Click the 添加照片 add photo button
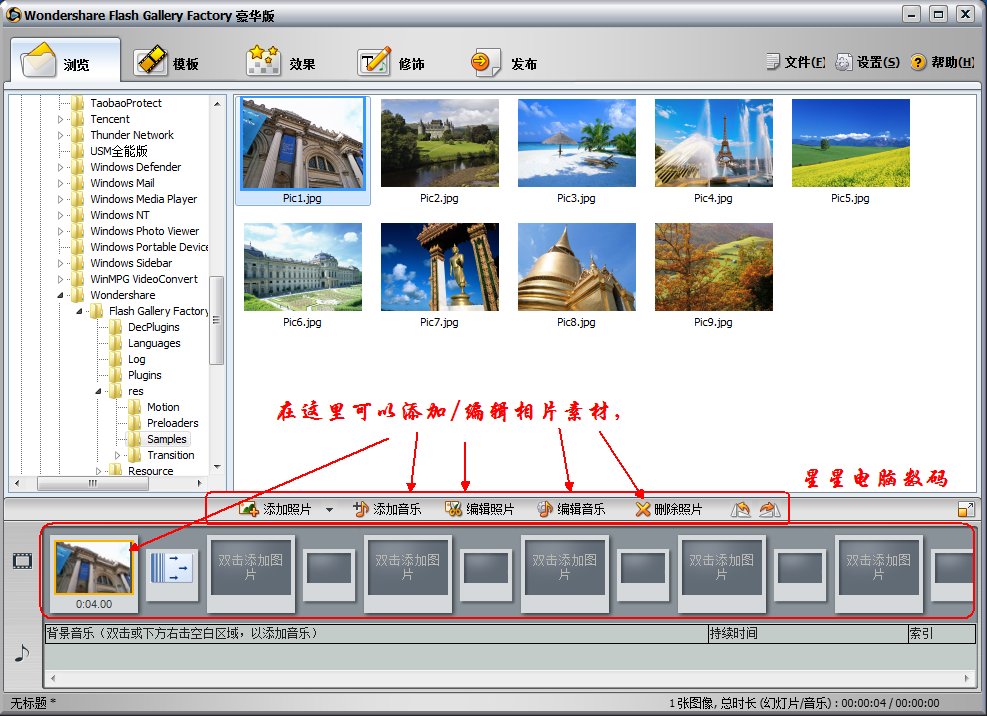This screenshot has width=987, height=716. (276, 509)
